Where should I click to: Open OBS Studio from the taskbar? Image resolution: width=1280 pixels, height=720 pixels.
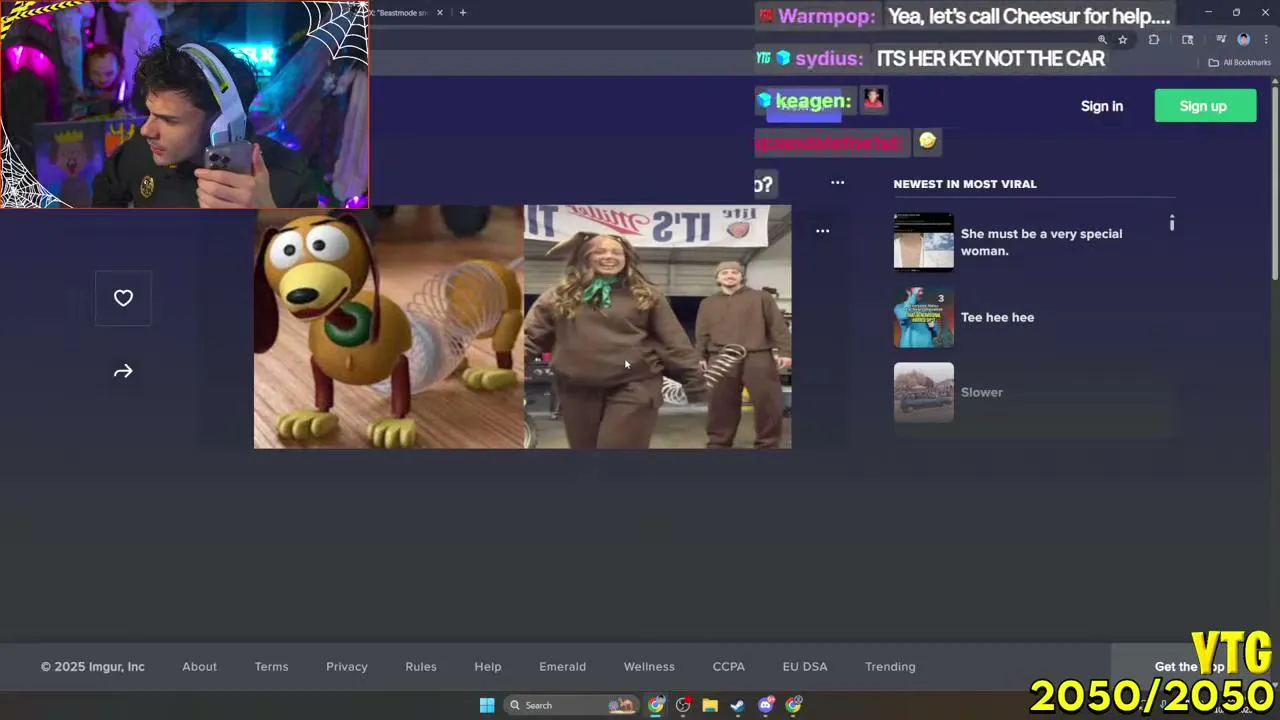click(x=683, y=705)
